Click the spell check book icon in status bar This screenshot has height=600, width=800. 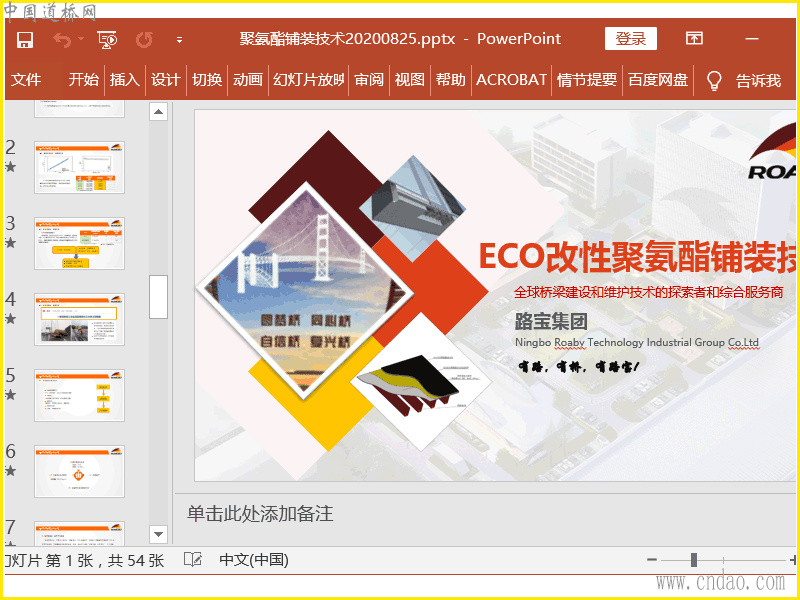pyautogui.click(x=193, y=560)
